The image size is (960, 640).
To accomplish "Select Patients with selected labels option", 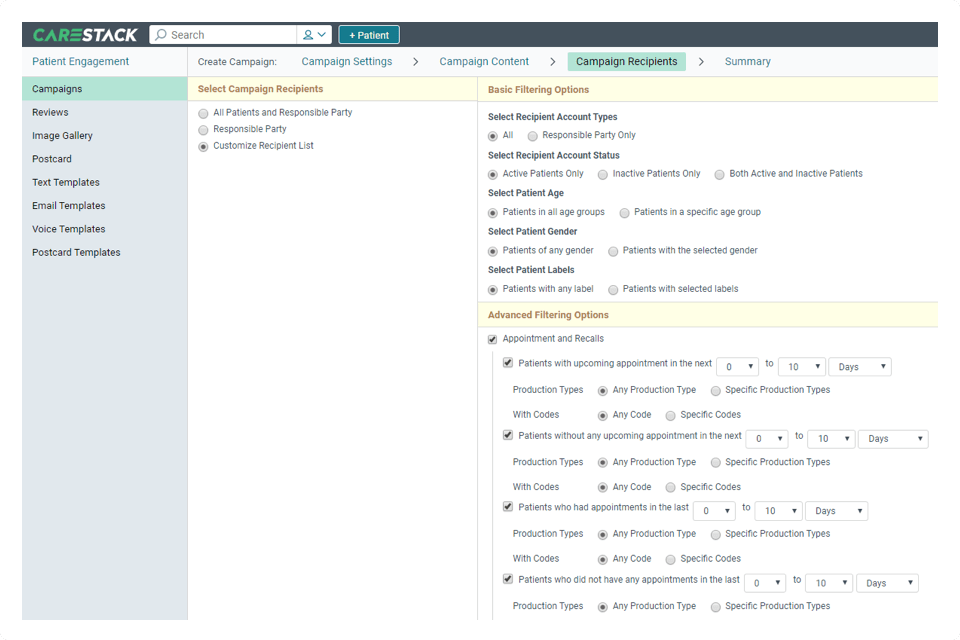I will click(x=611, y=290).
